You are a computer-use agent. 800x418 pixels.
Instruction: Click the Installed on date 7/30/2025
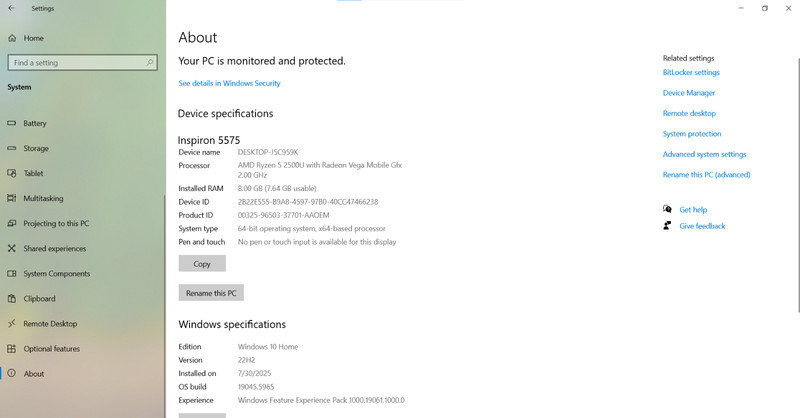[x=254, y=374]
